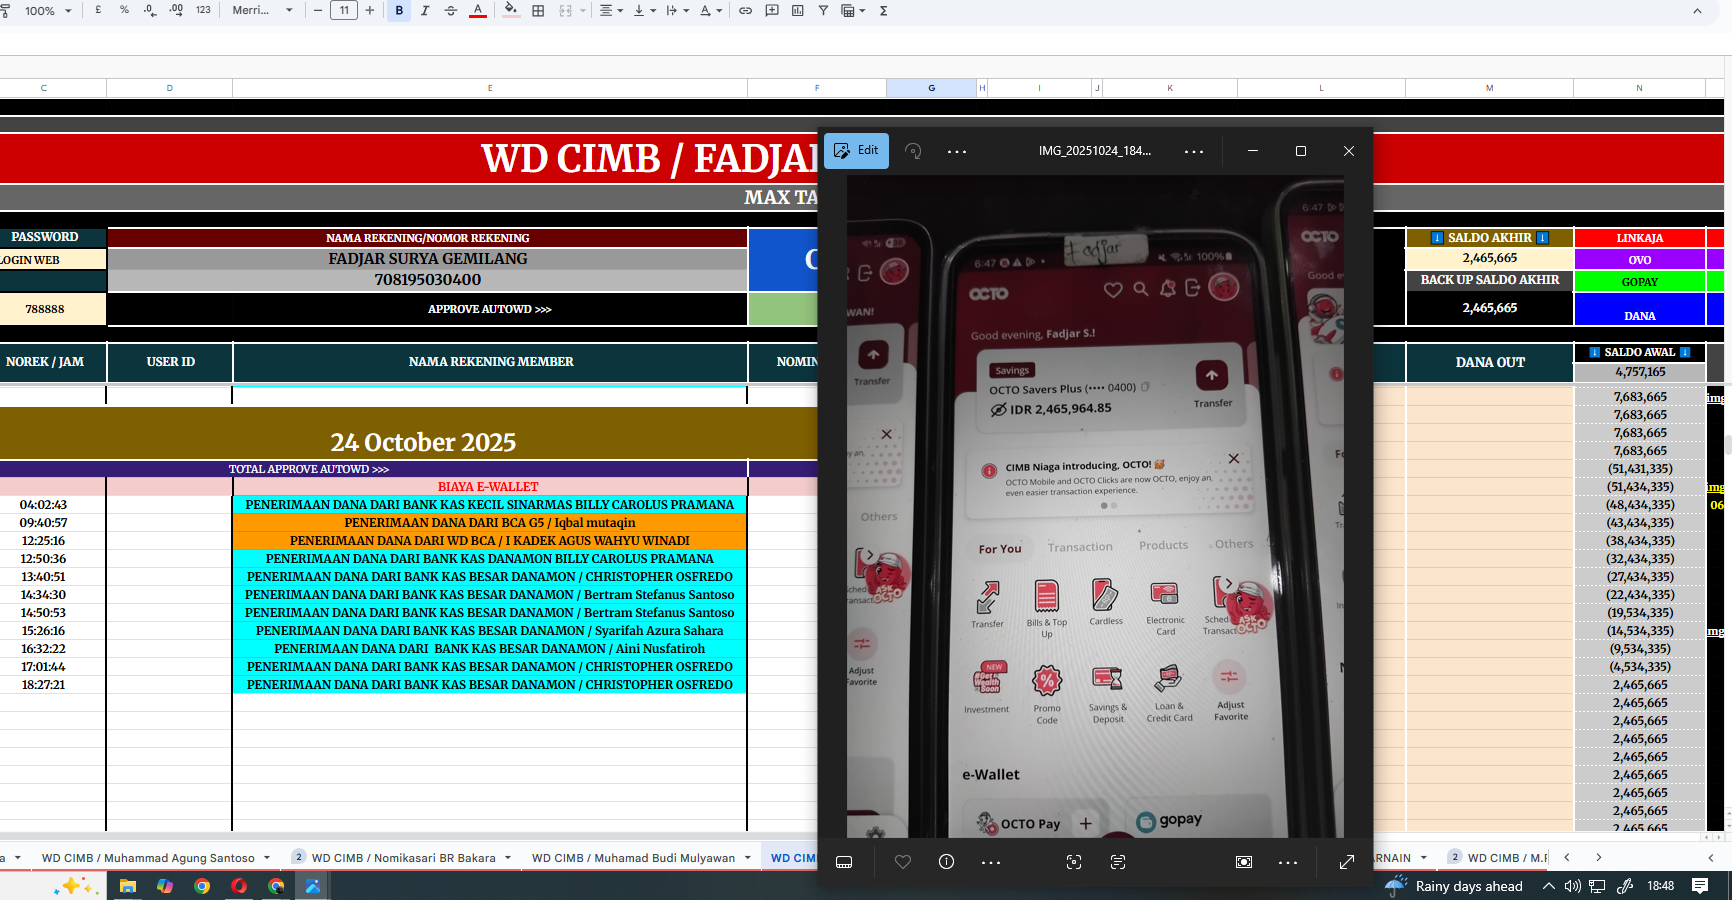Open the 100% zoom dropdown
1732x900 pixels.
pos(48,11)
